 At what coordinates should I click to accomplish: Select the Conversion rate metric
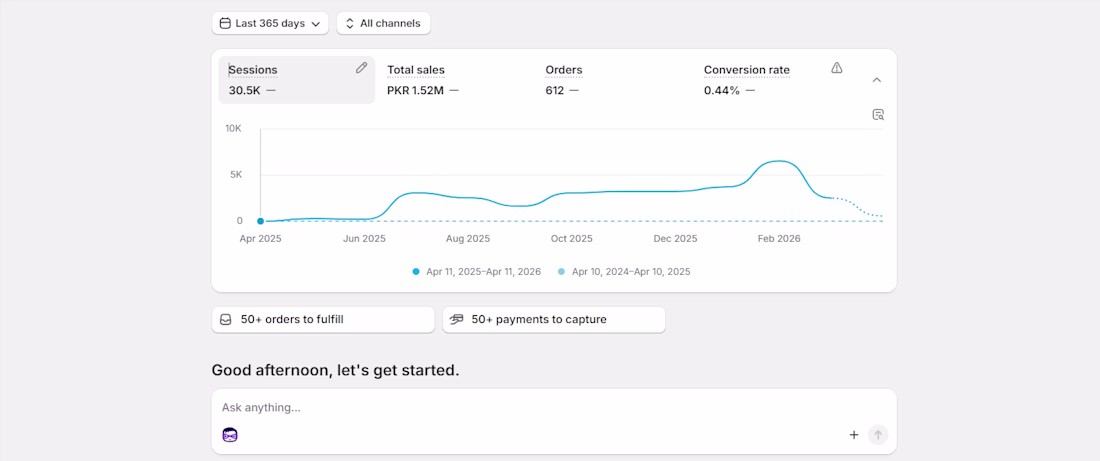pos(746,80)
